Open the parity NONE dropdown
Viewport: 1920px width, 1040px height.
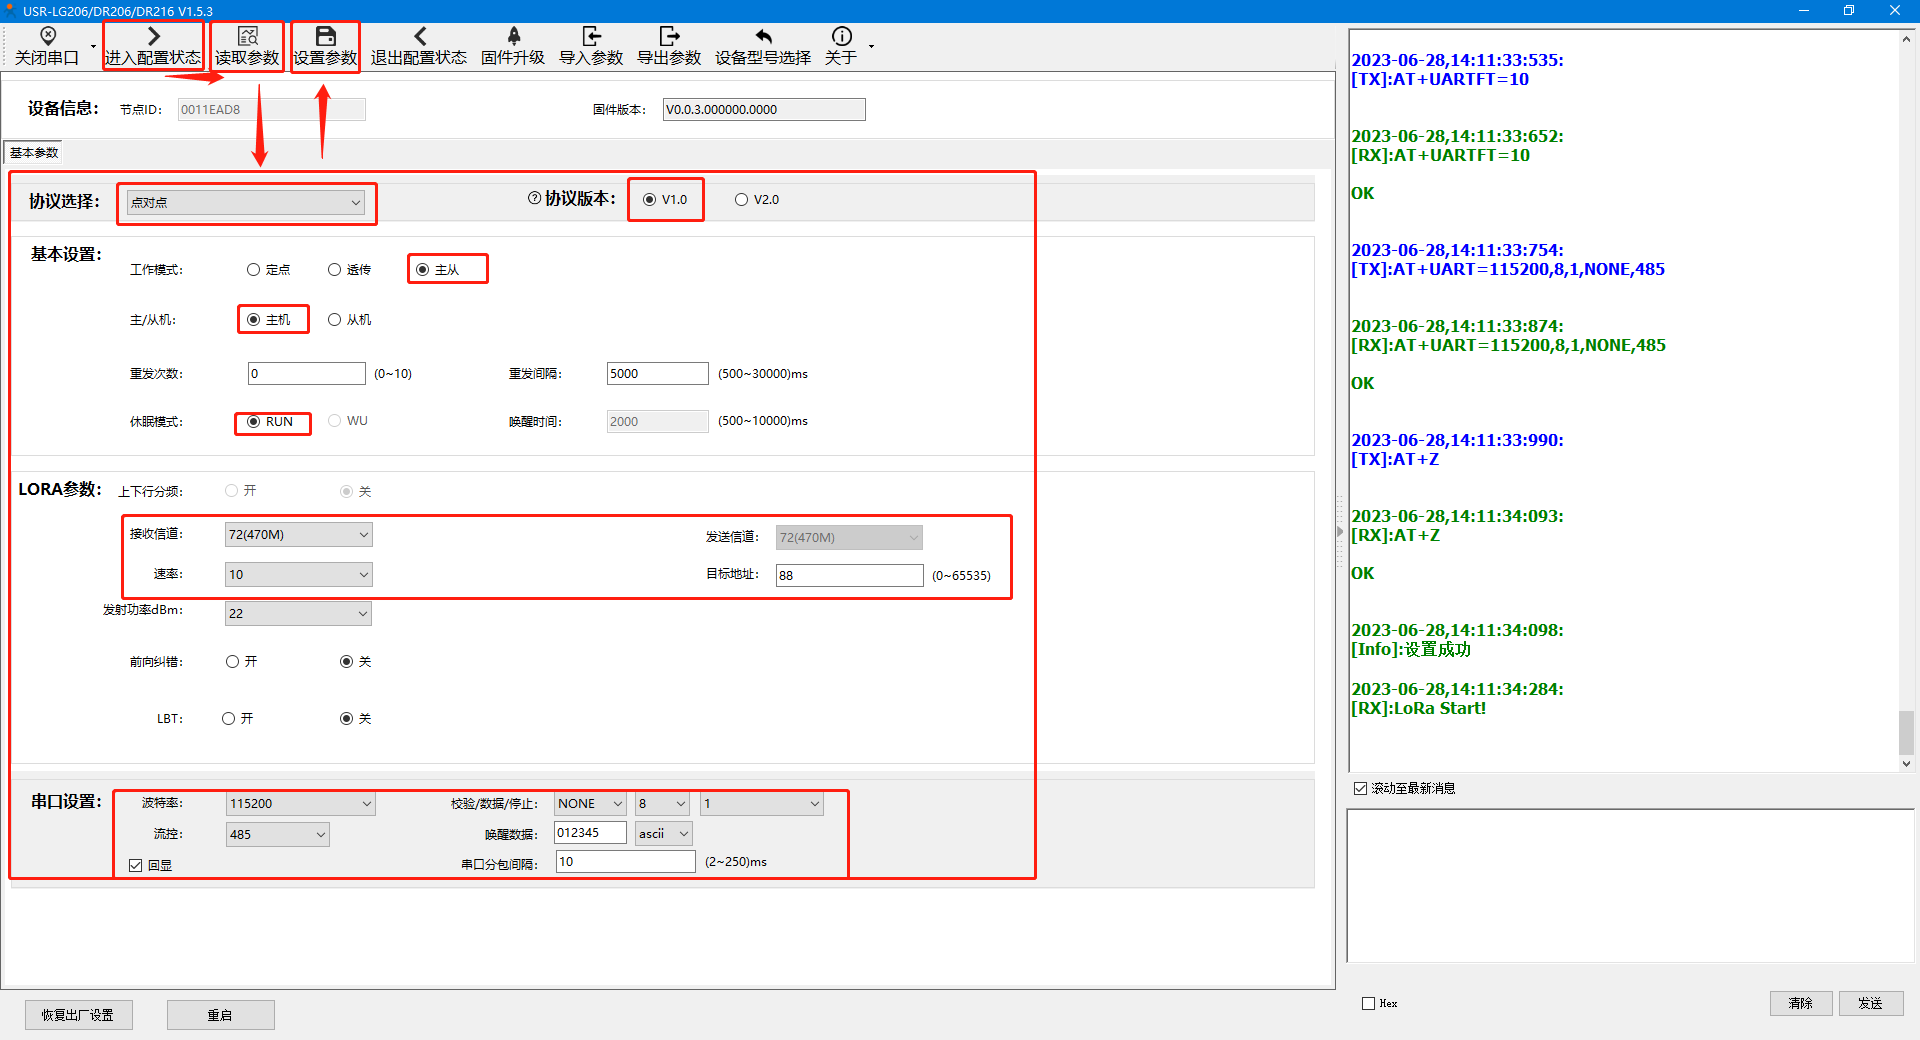pyautogui.click(x=590, y=803)
